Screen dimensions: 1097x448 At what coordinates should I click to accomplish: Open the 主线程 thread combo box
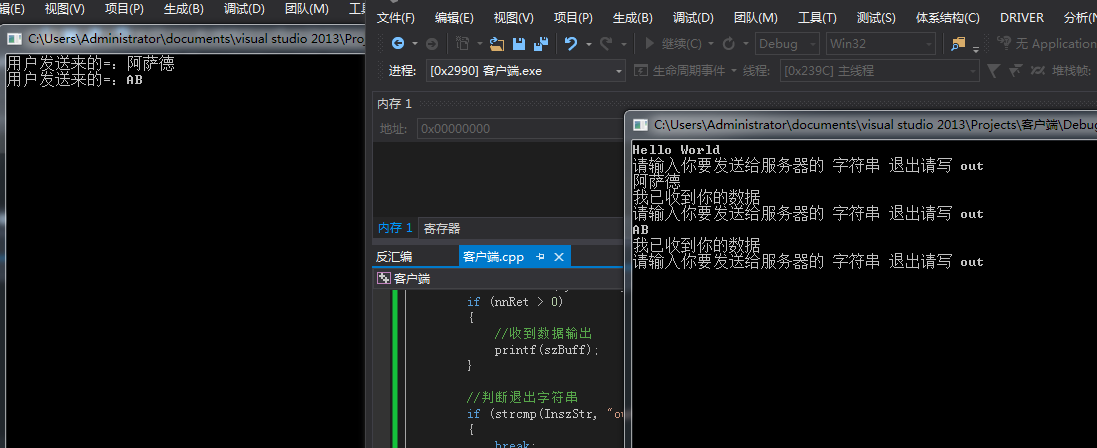pos(880,71)
